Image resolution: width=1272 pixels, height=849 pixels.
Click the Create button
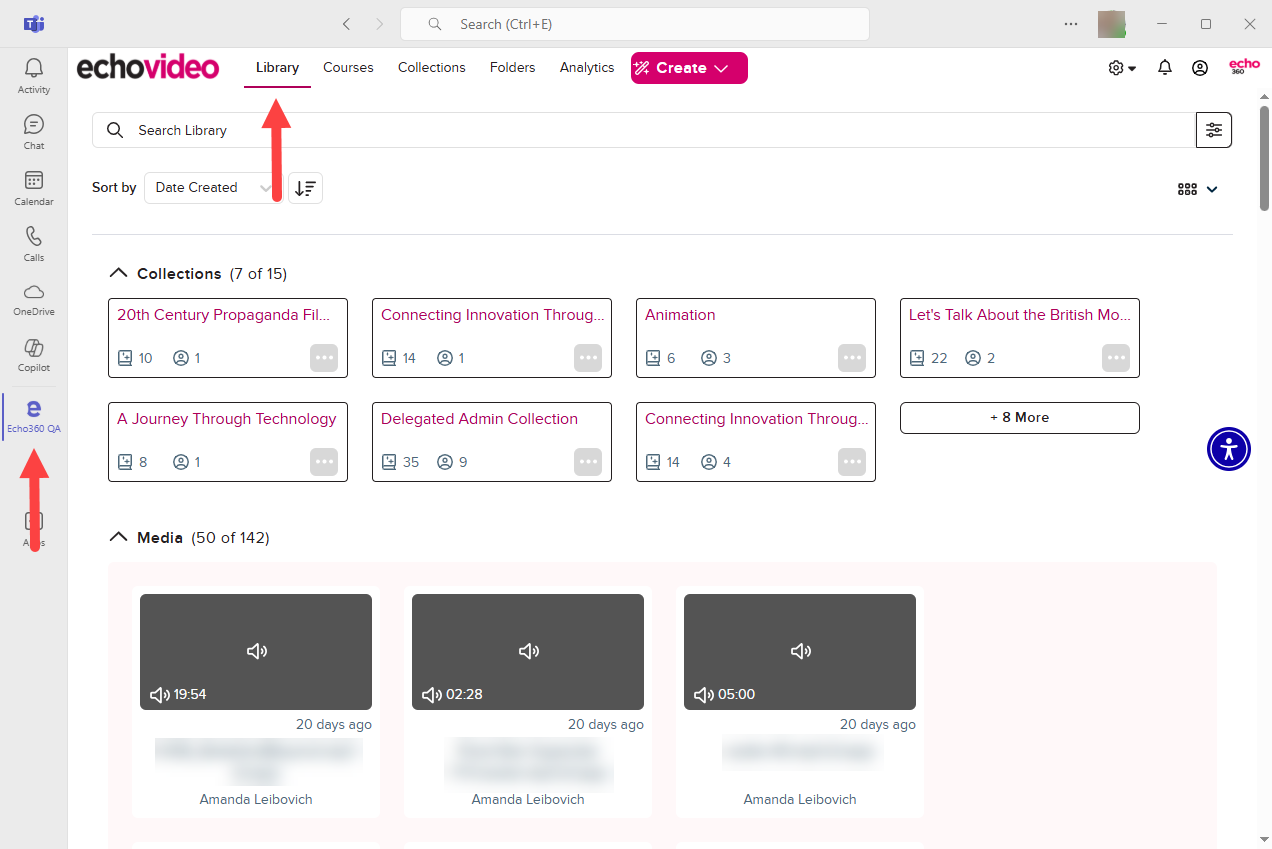(x=689, y=68)
